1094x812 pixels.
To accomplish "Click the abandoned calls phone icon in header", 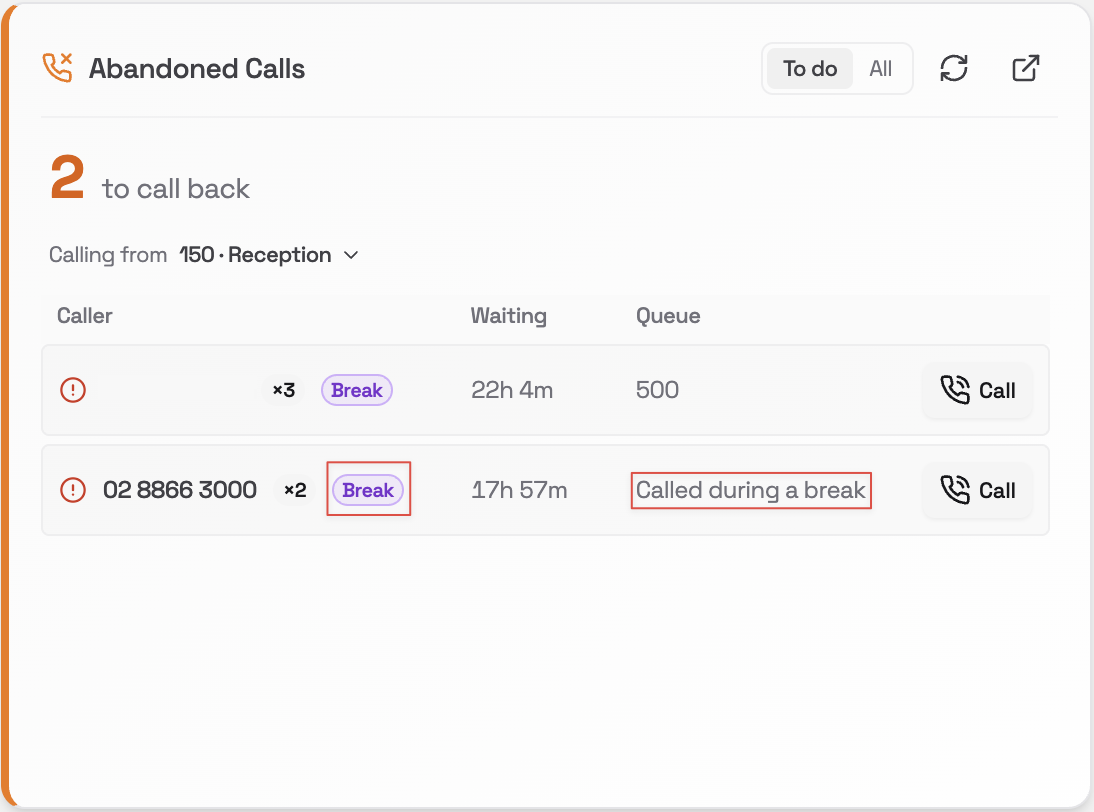I will point(58,68).
